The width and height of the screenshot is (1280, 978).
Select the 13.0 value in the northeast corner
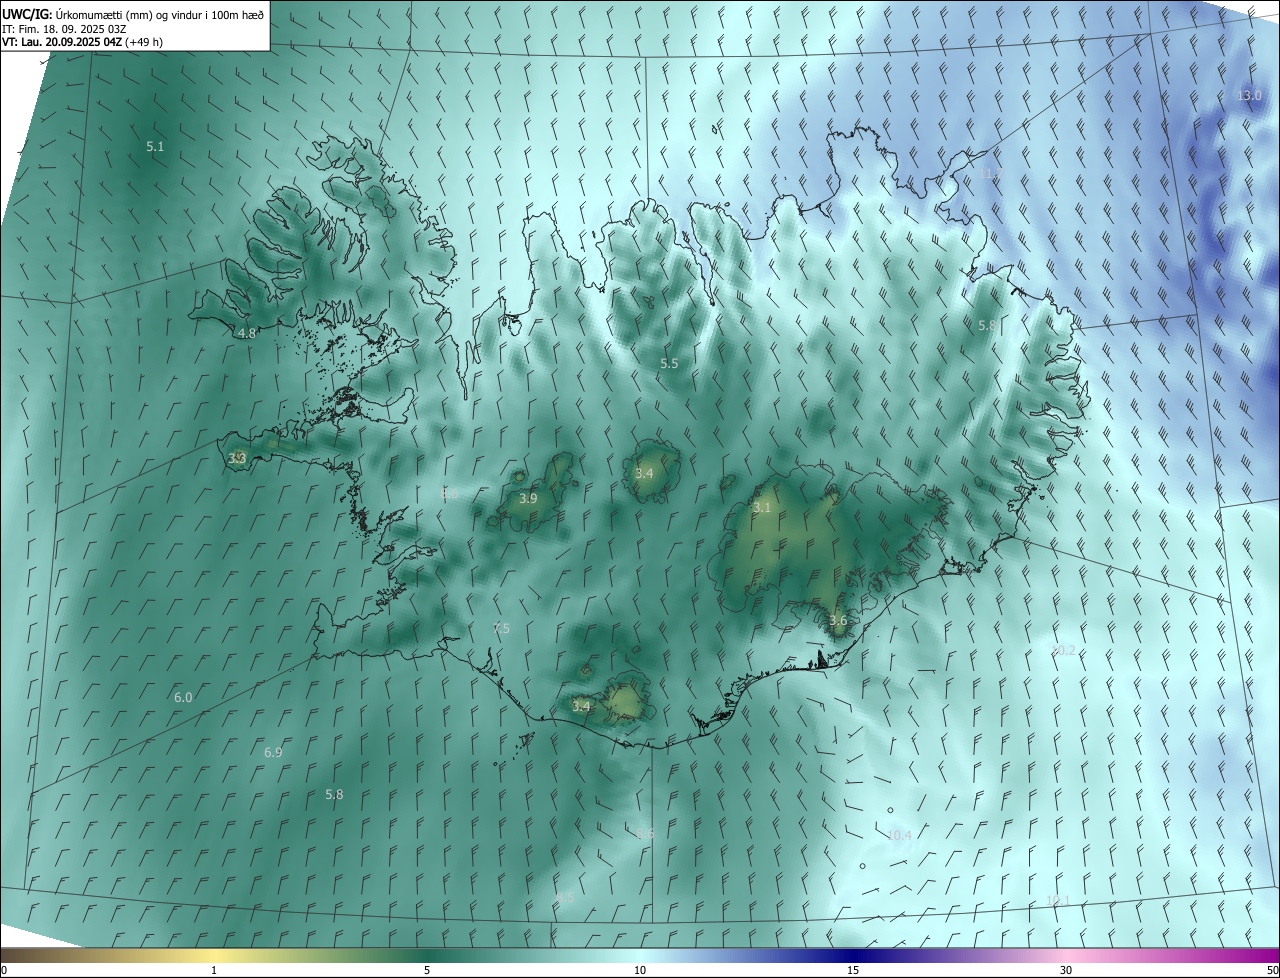pos(1250,95)
